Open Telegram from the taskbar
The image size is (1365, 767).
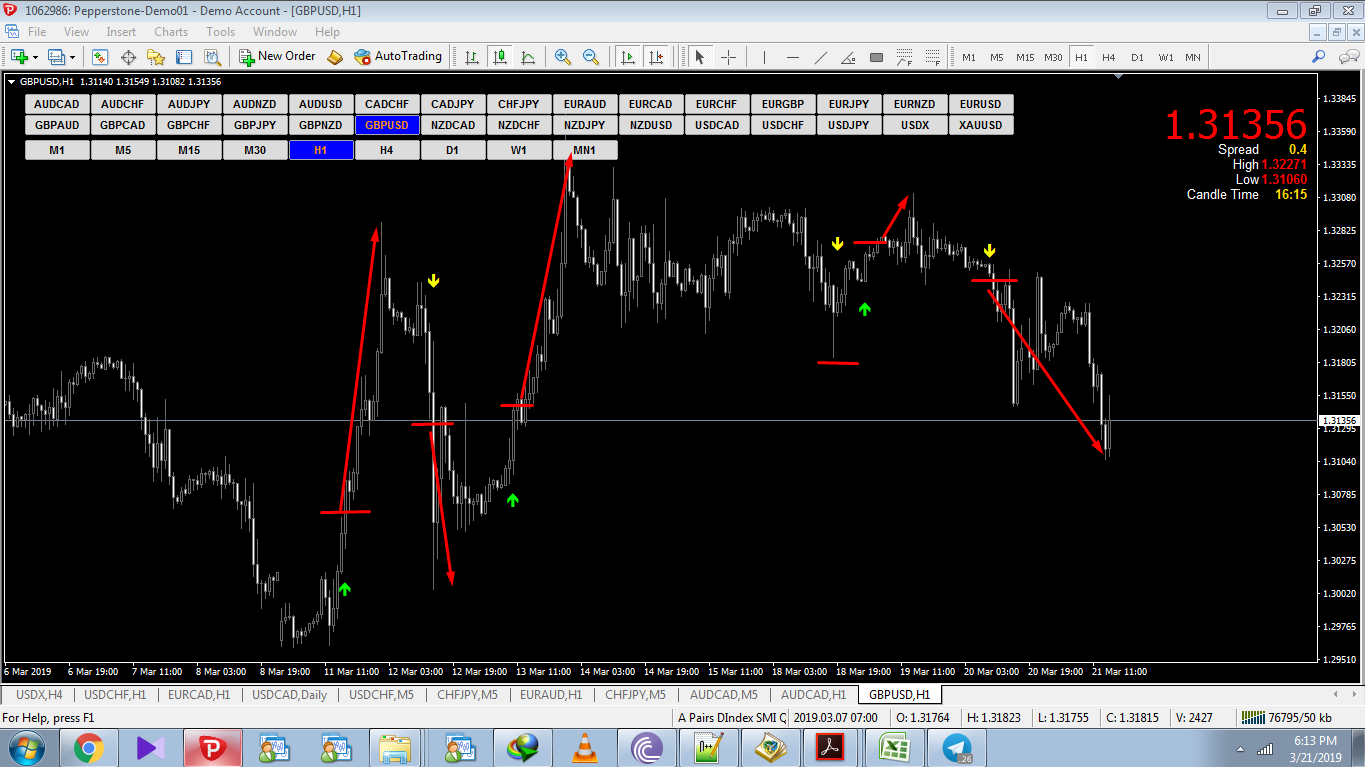click(957, 747)
